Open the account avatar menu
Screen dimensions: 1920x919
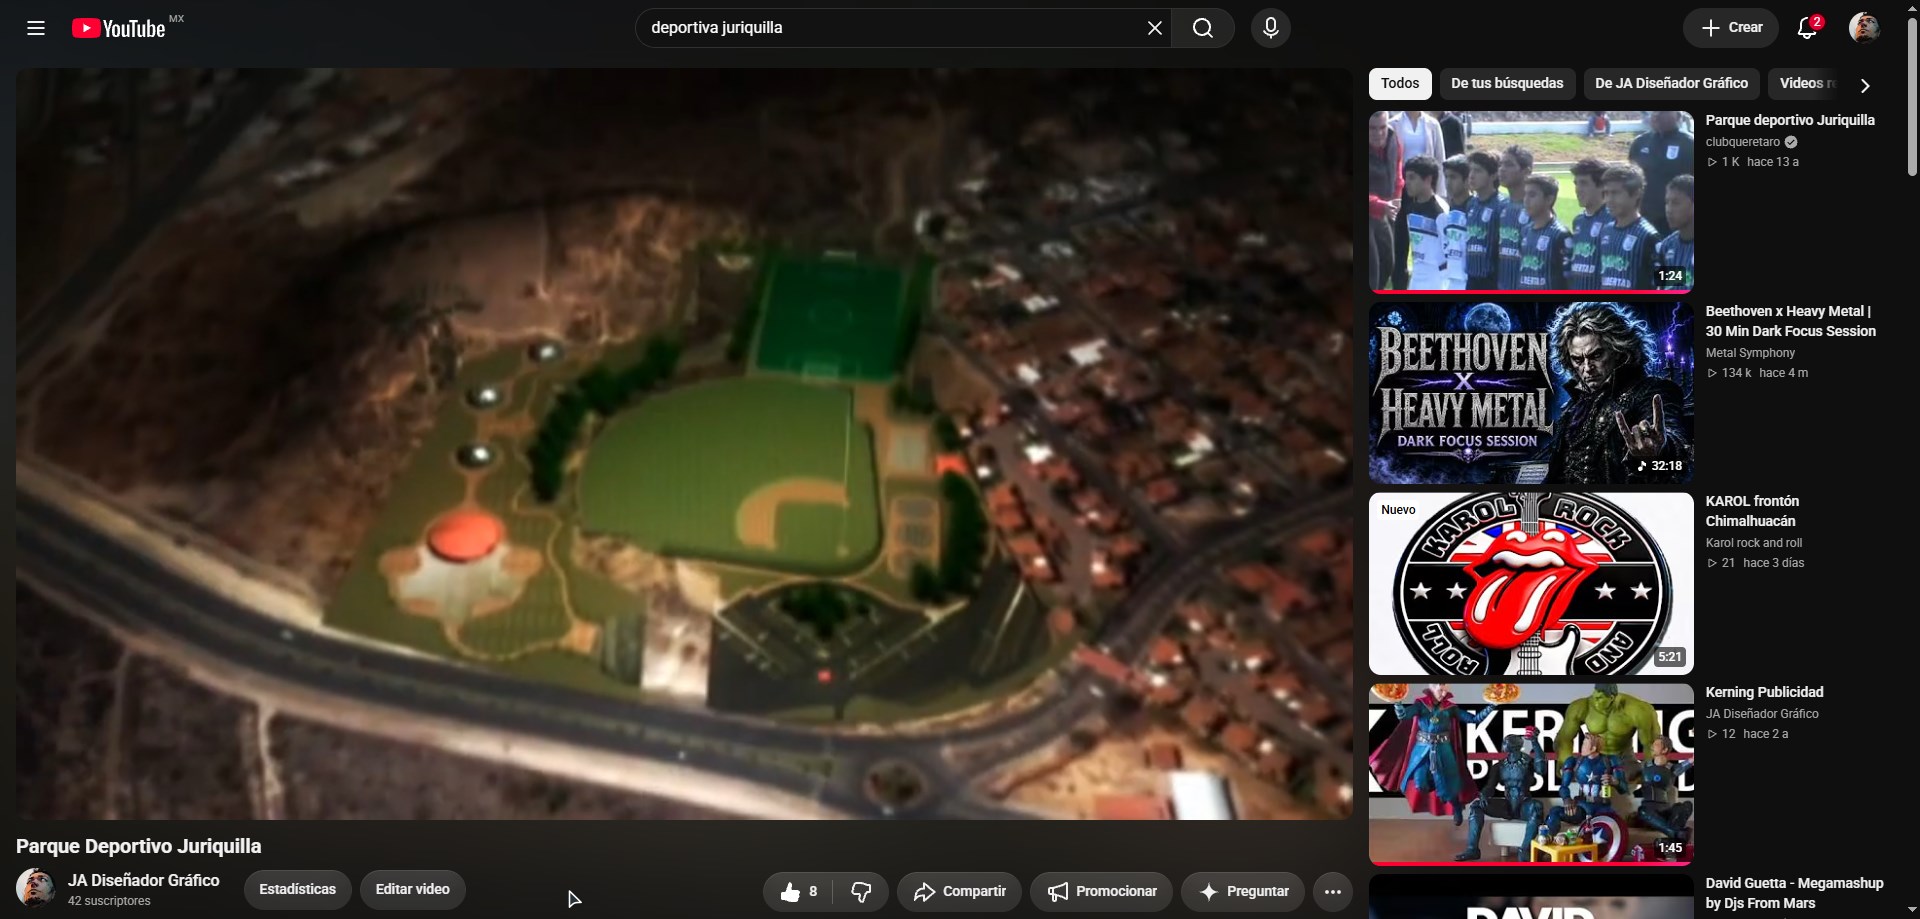click(x=1864, y=28)
